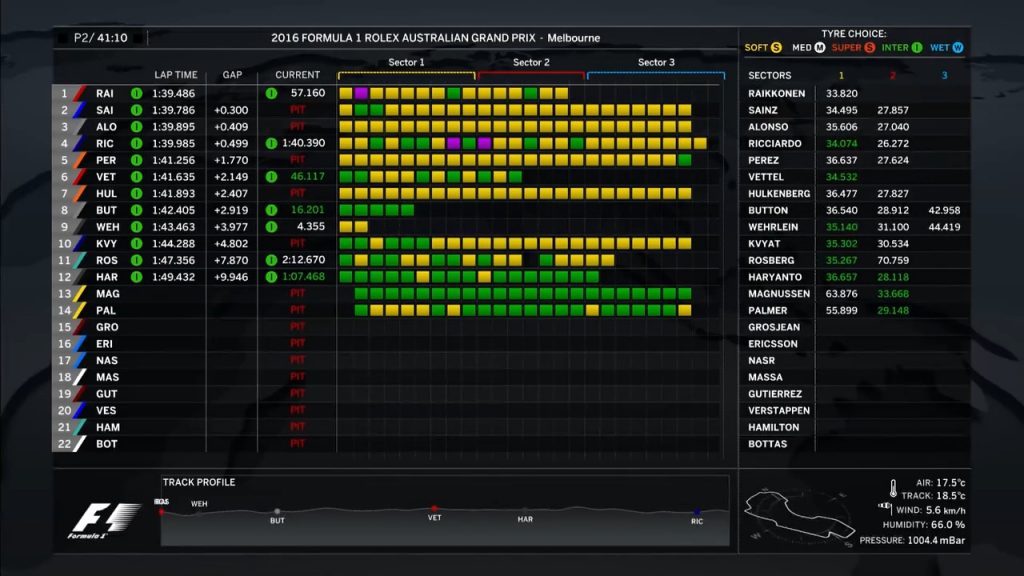
Task: Click the Formula 1 logo
Action: point(103,520)
